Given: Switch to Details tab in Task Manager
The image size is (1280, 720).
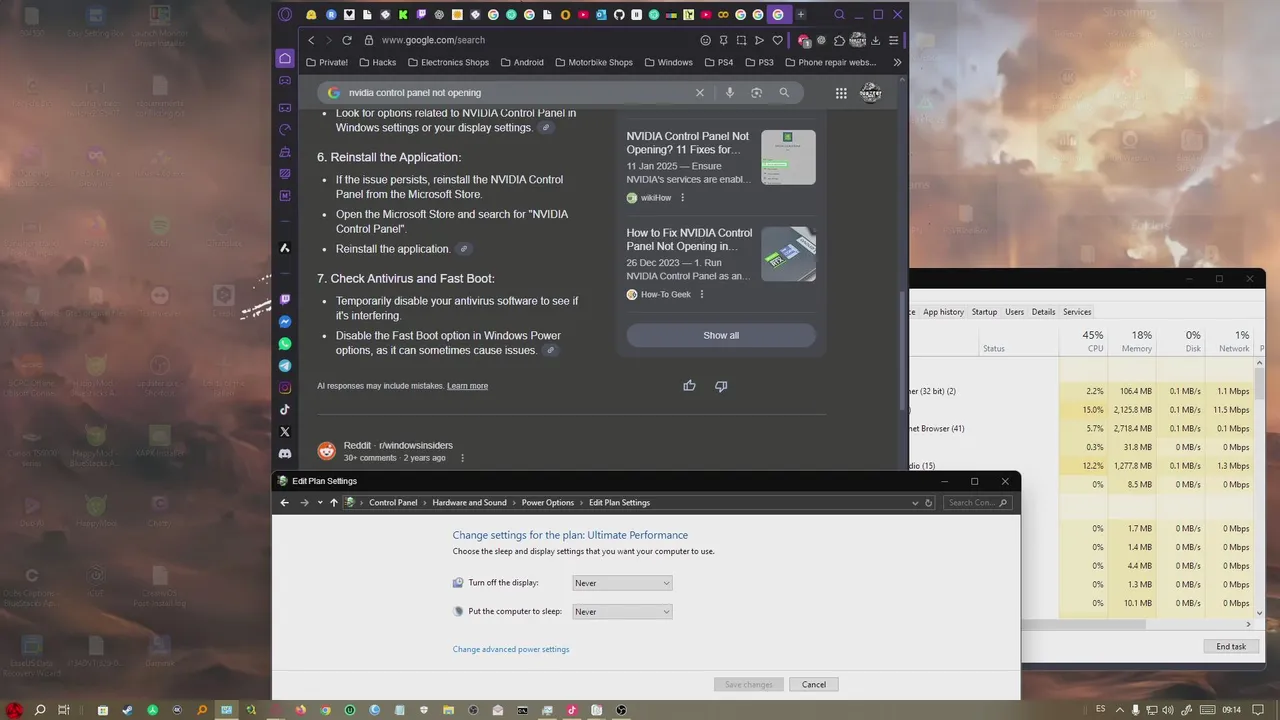Looking at the screenshot, I should click(x=1044, y=312).
